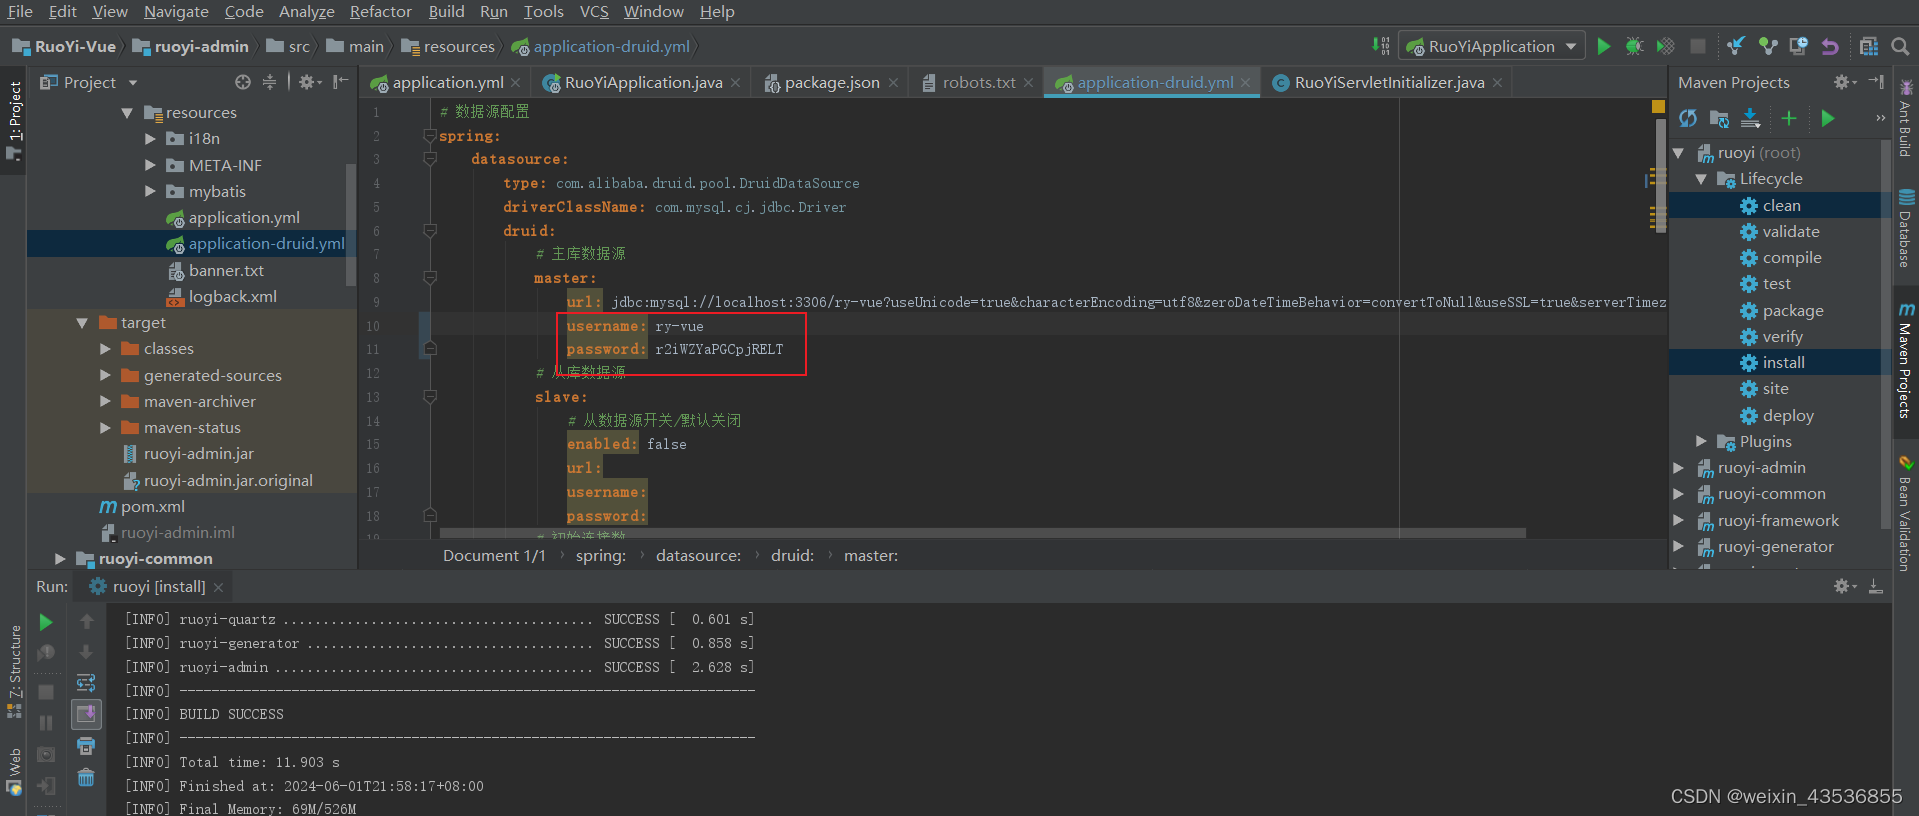Toggle scroll to end in Run console
Viewport: 1919px width, 816px height.
[86, 714]
